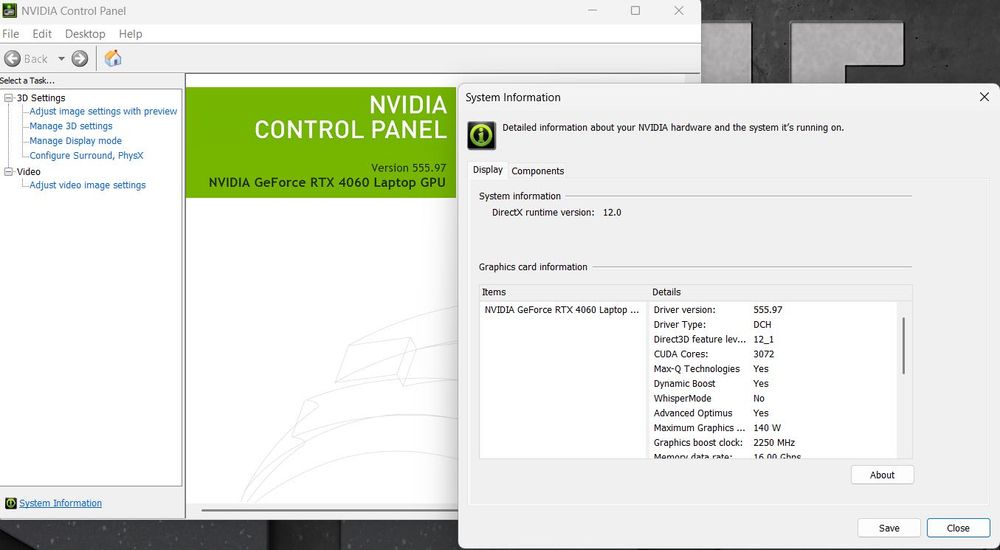This screenshot has width=1000, height=550.
Task: Collapse the Video tree node
Action: coord(8,172)
